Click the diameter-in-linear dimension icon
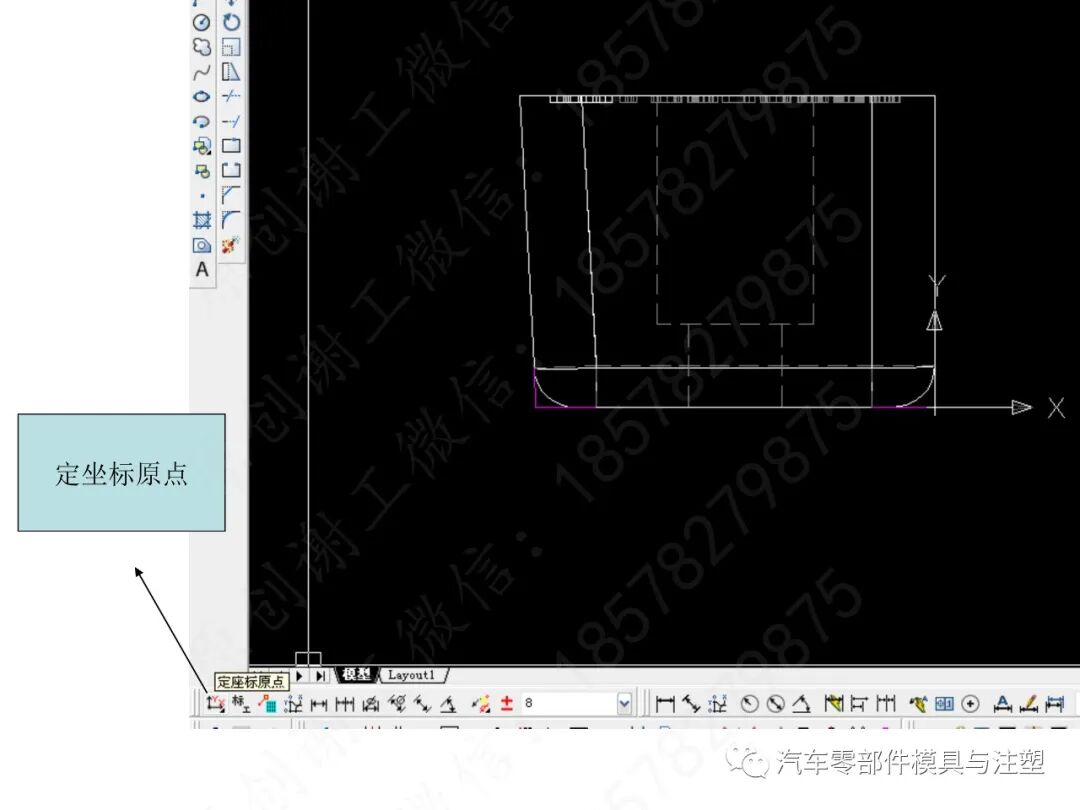 point(371,703)
